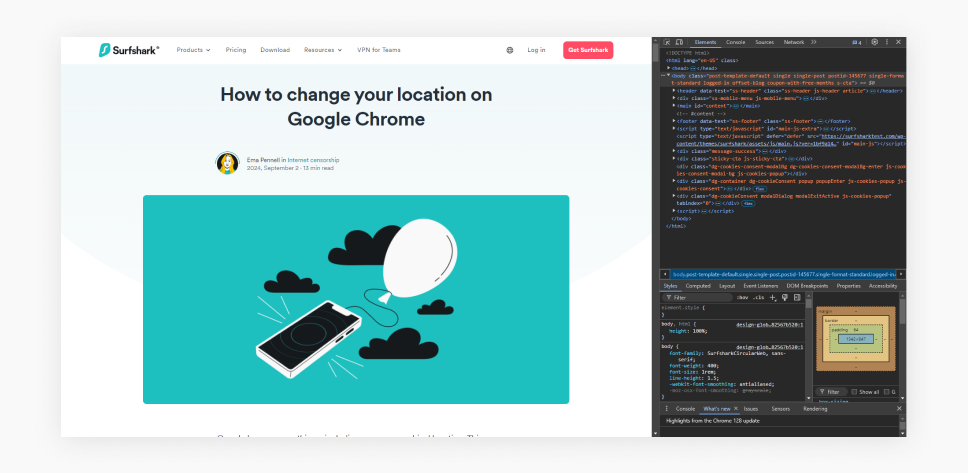This screenshot has height=473, width=968.
Task: Click the Styles filter input field
Action: (697, 298)
